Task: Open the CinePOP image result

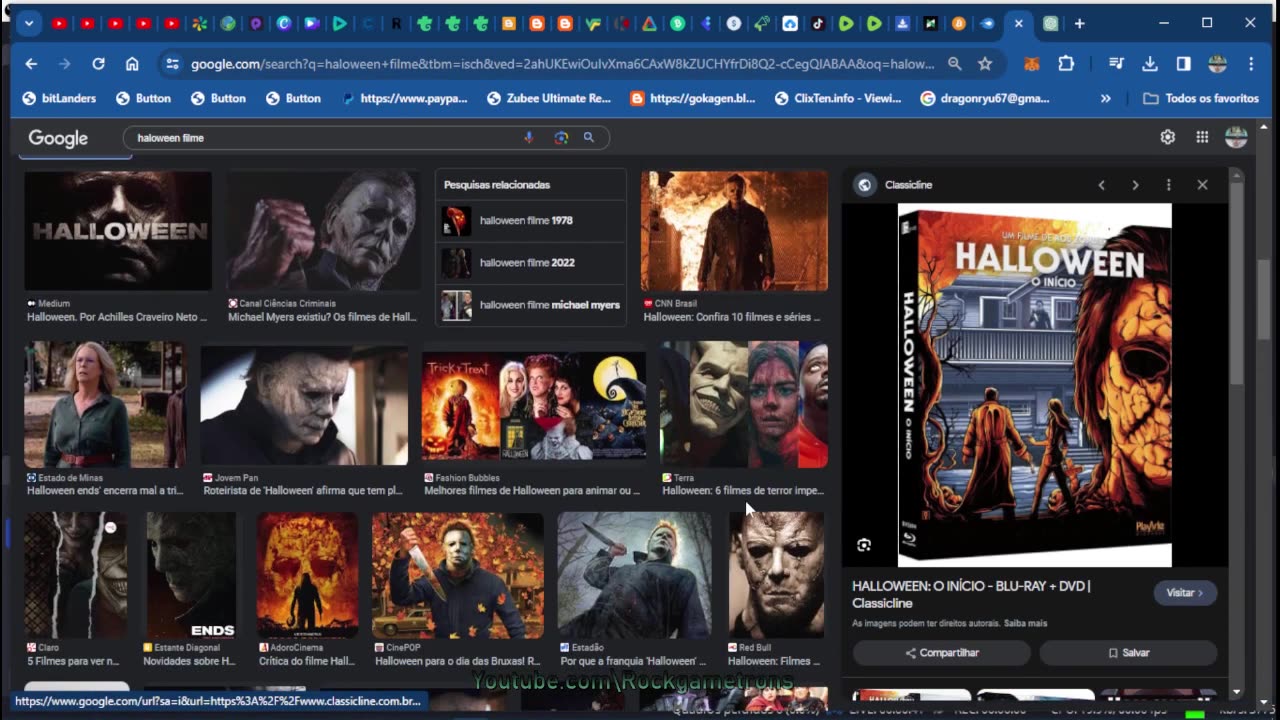Action: click(458, 575)
